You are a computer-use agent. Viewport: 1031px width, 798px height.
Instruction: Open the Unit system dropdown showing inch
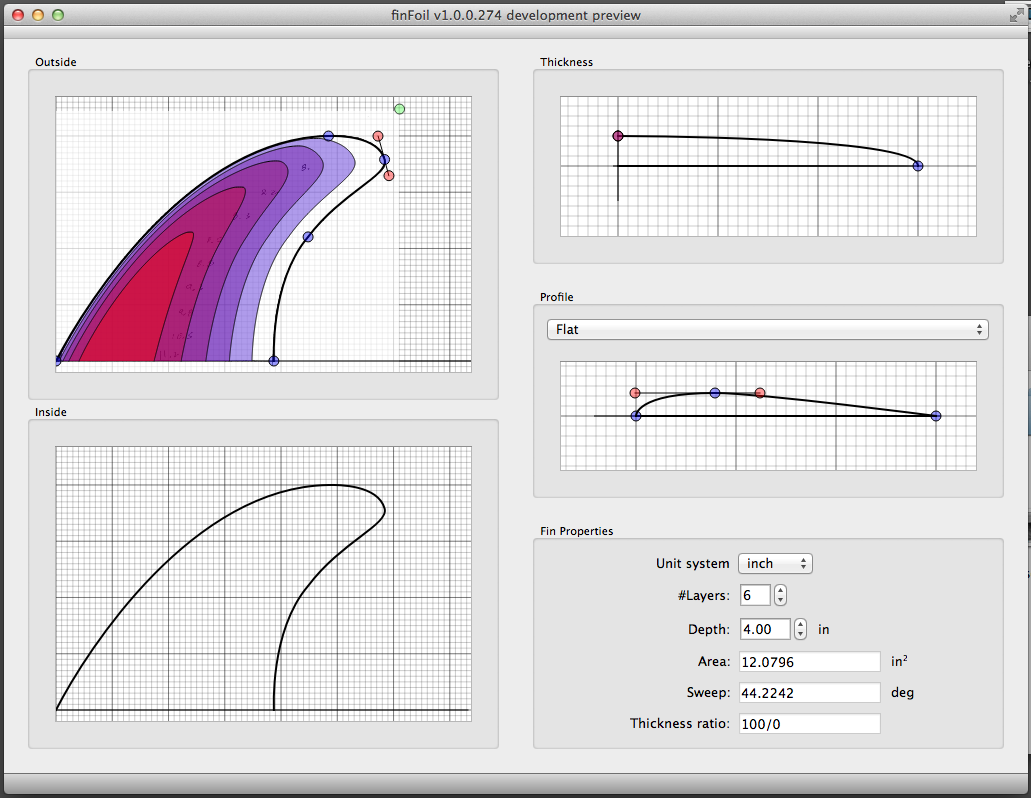tap(775, 563)
